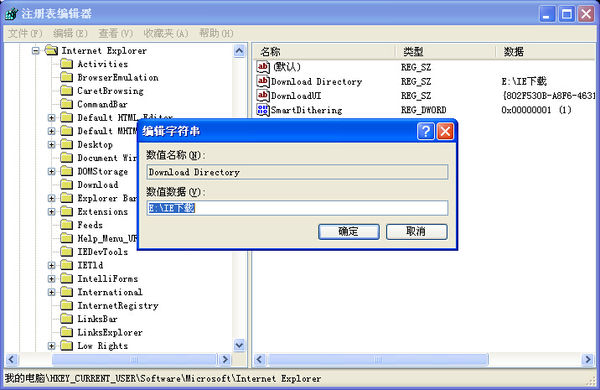Select the Low Rights folder icon
Viewport: 600px width, 390px height.
[67, 346]
